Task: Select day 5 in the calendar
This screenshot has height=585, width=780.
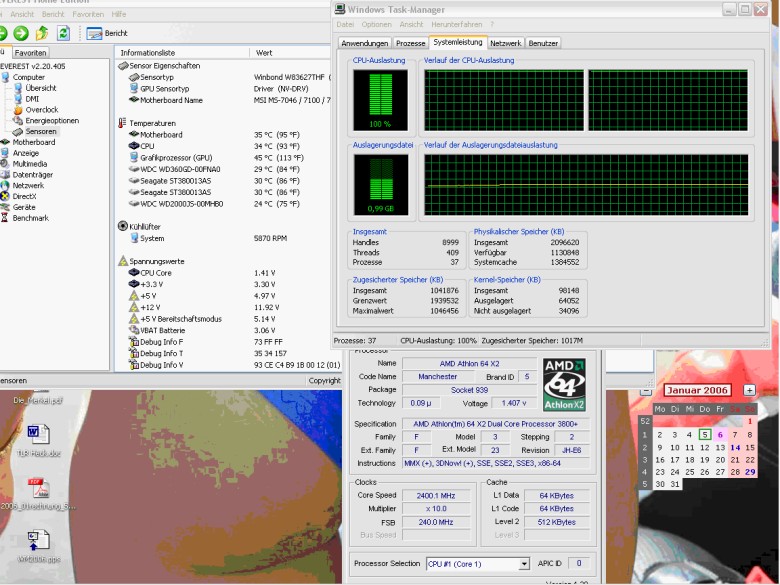Action: (704, 435)
